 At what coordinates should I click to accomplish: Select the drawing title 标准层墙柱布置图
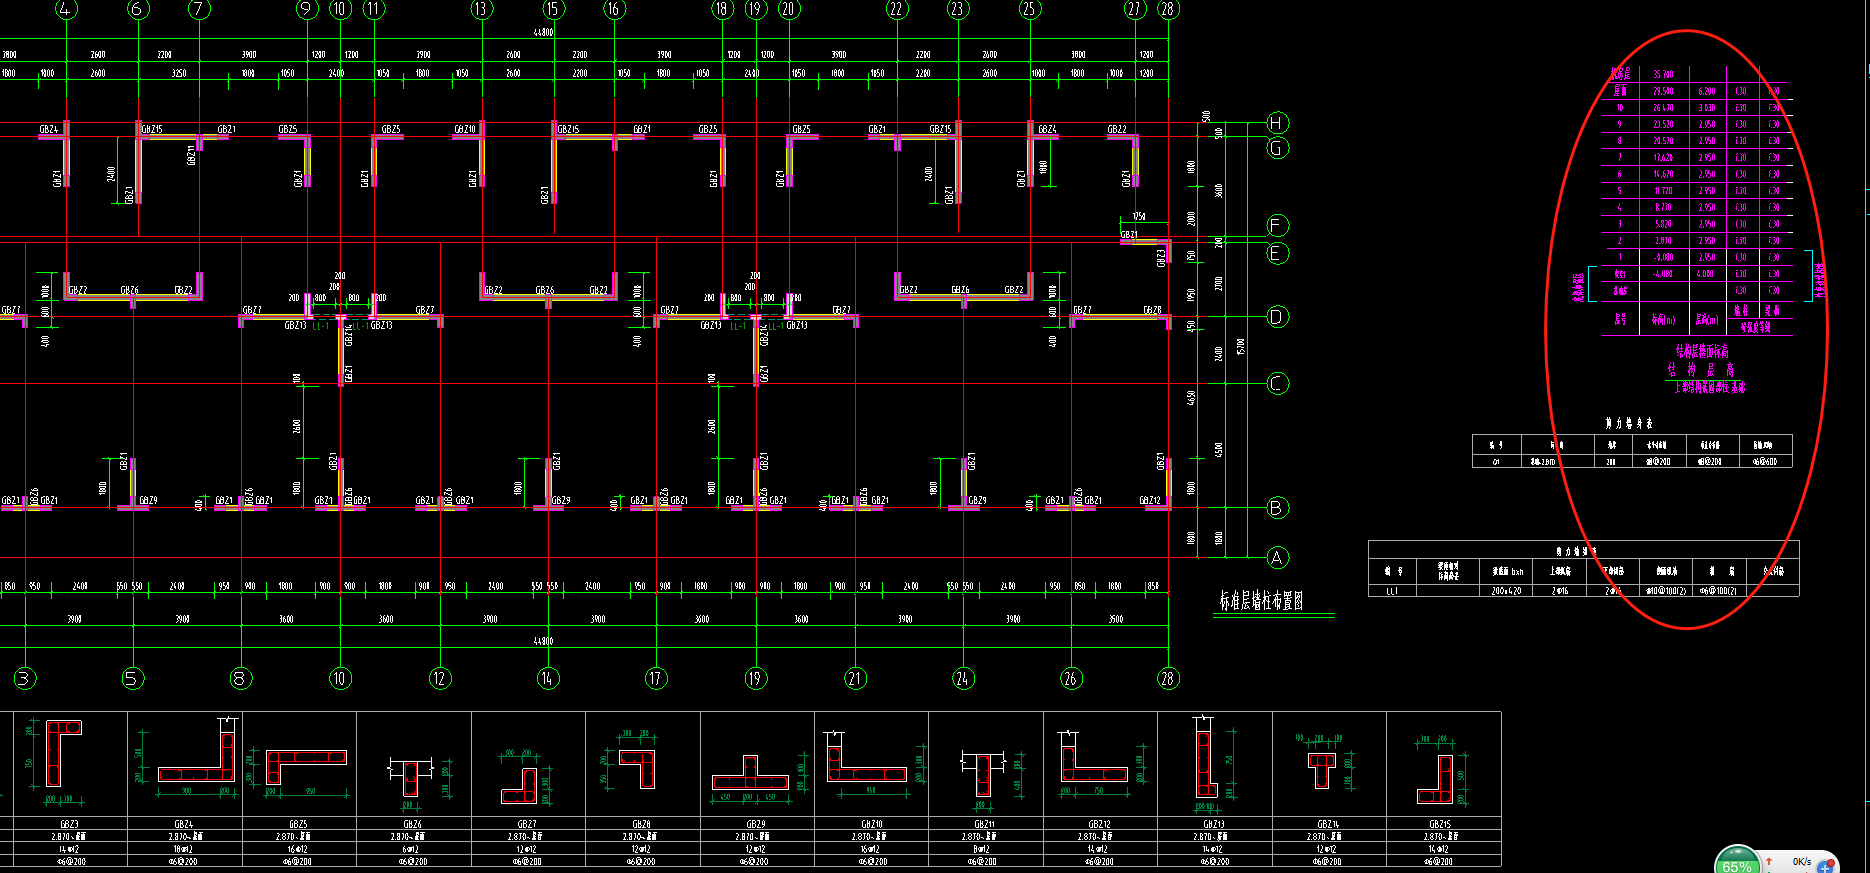click(x=1261, y=601)
